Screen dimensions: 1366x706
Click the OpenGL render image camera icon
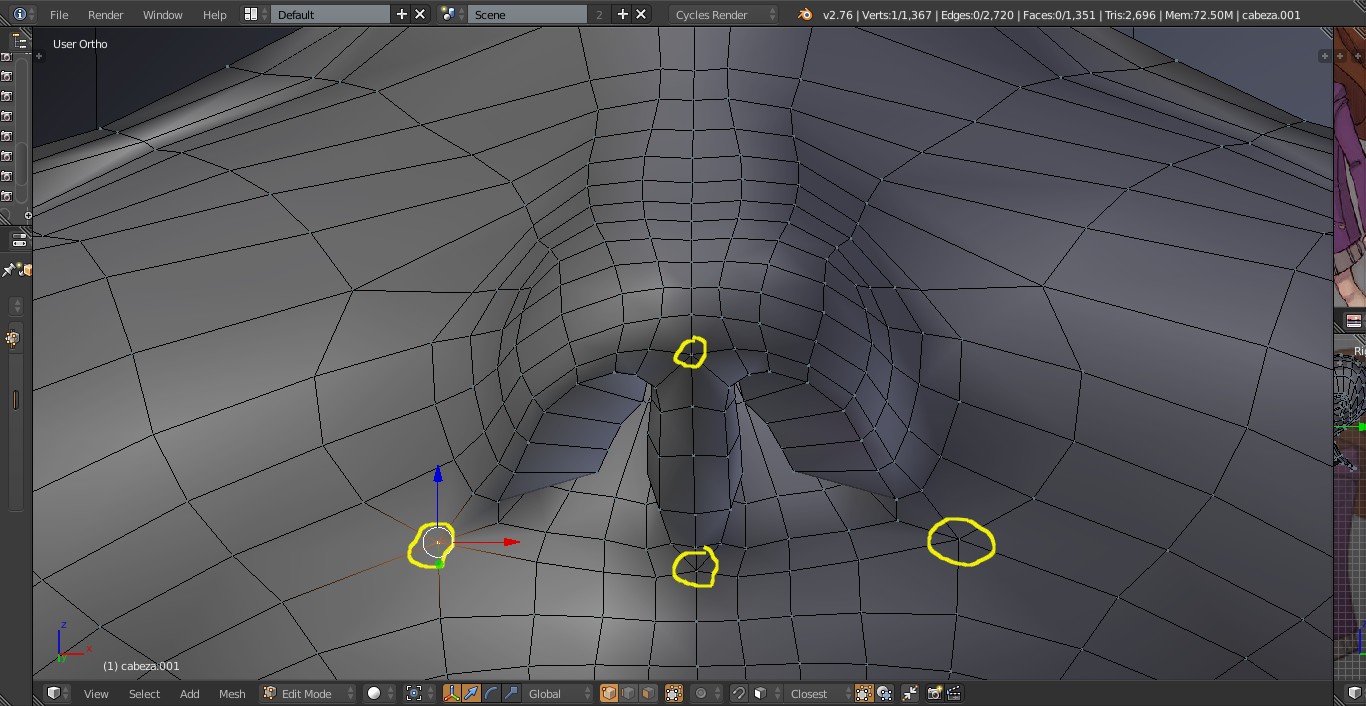[x=935, y=693]
